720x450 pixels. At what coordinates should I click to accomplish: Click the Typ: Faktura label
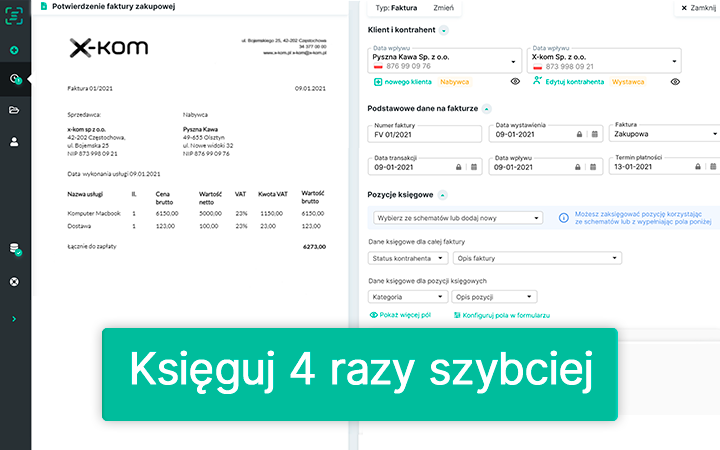coord(396,8)
